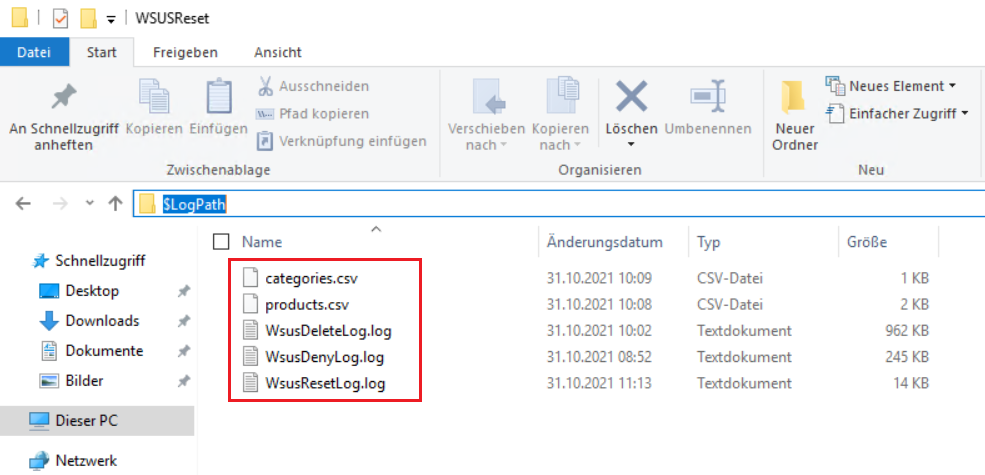
Task: Click the Einfügen clipboard icon
Action: pos(218,97)
